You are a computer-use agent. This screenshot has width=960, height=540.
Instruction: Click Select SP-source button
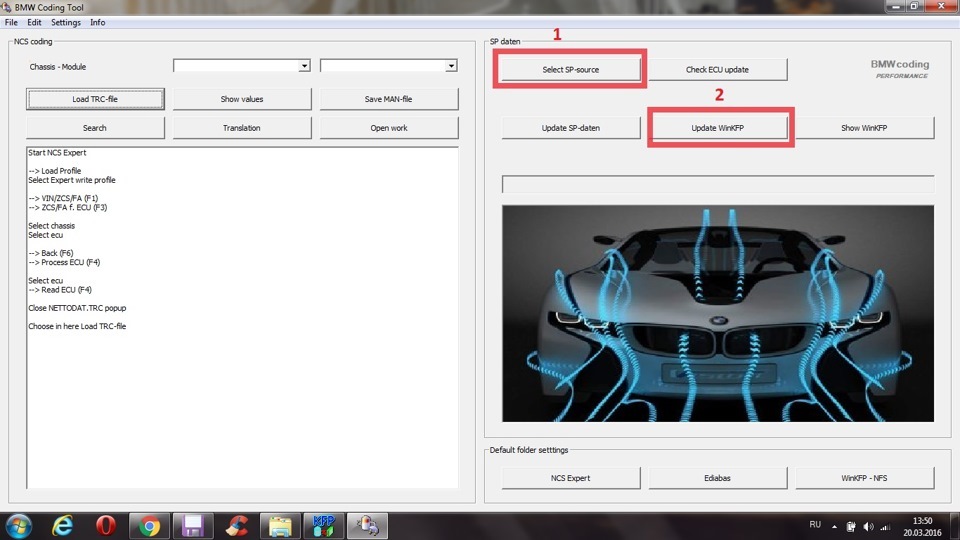point(571,70)
